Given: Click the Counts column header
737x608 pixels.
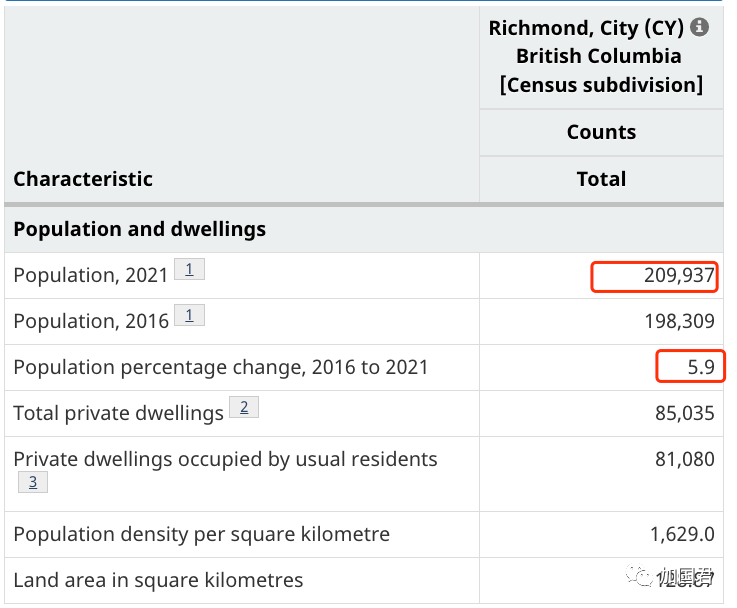Looking at the screenshot, I should tap(601, 132).
